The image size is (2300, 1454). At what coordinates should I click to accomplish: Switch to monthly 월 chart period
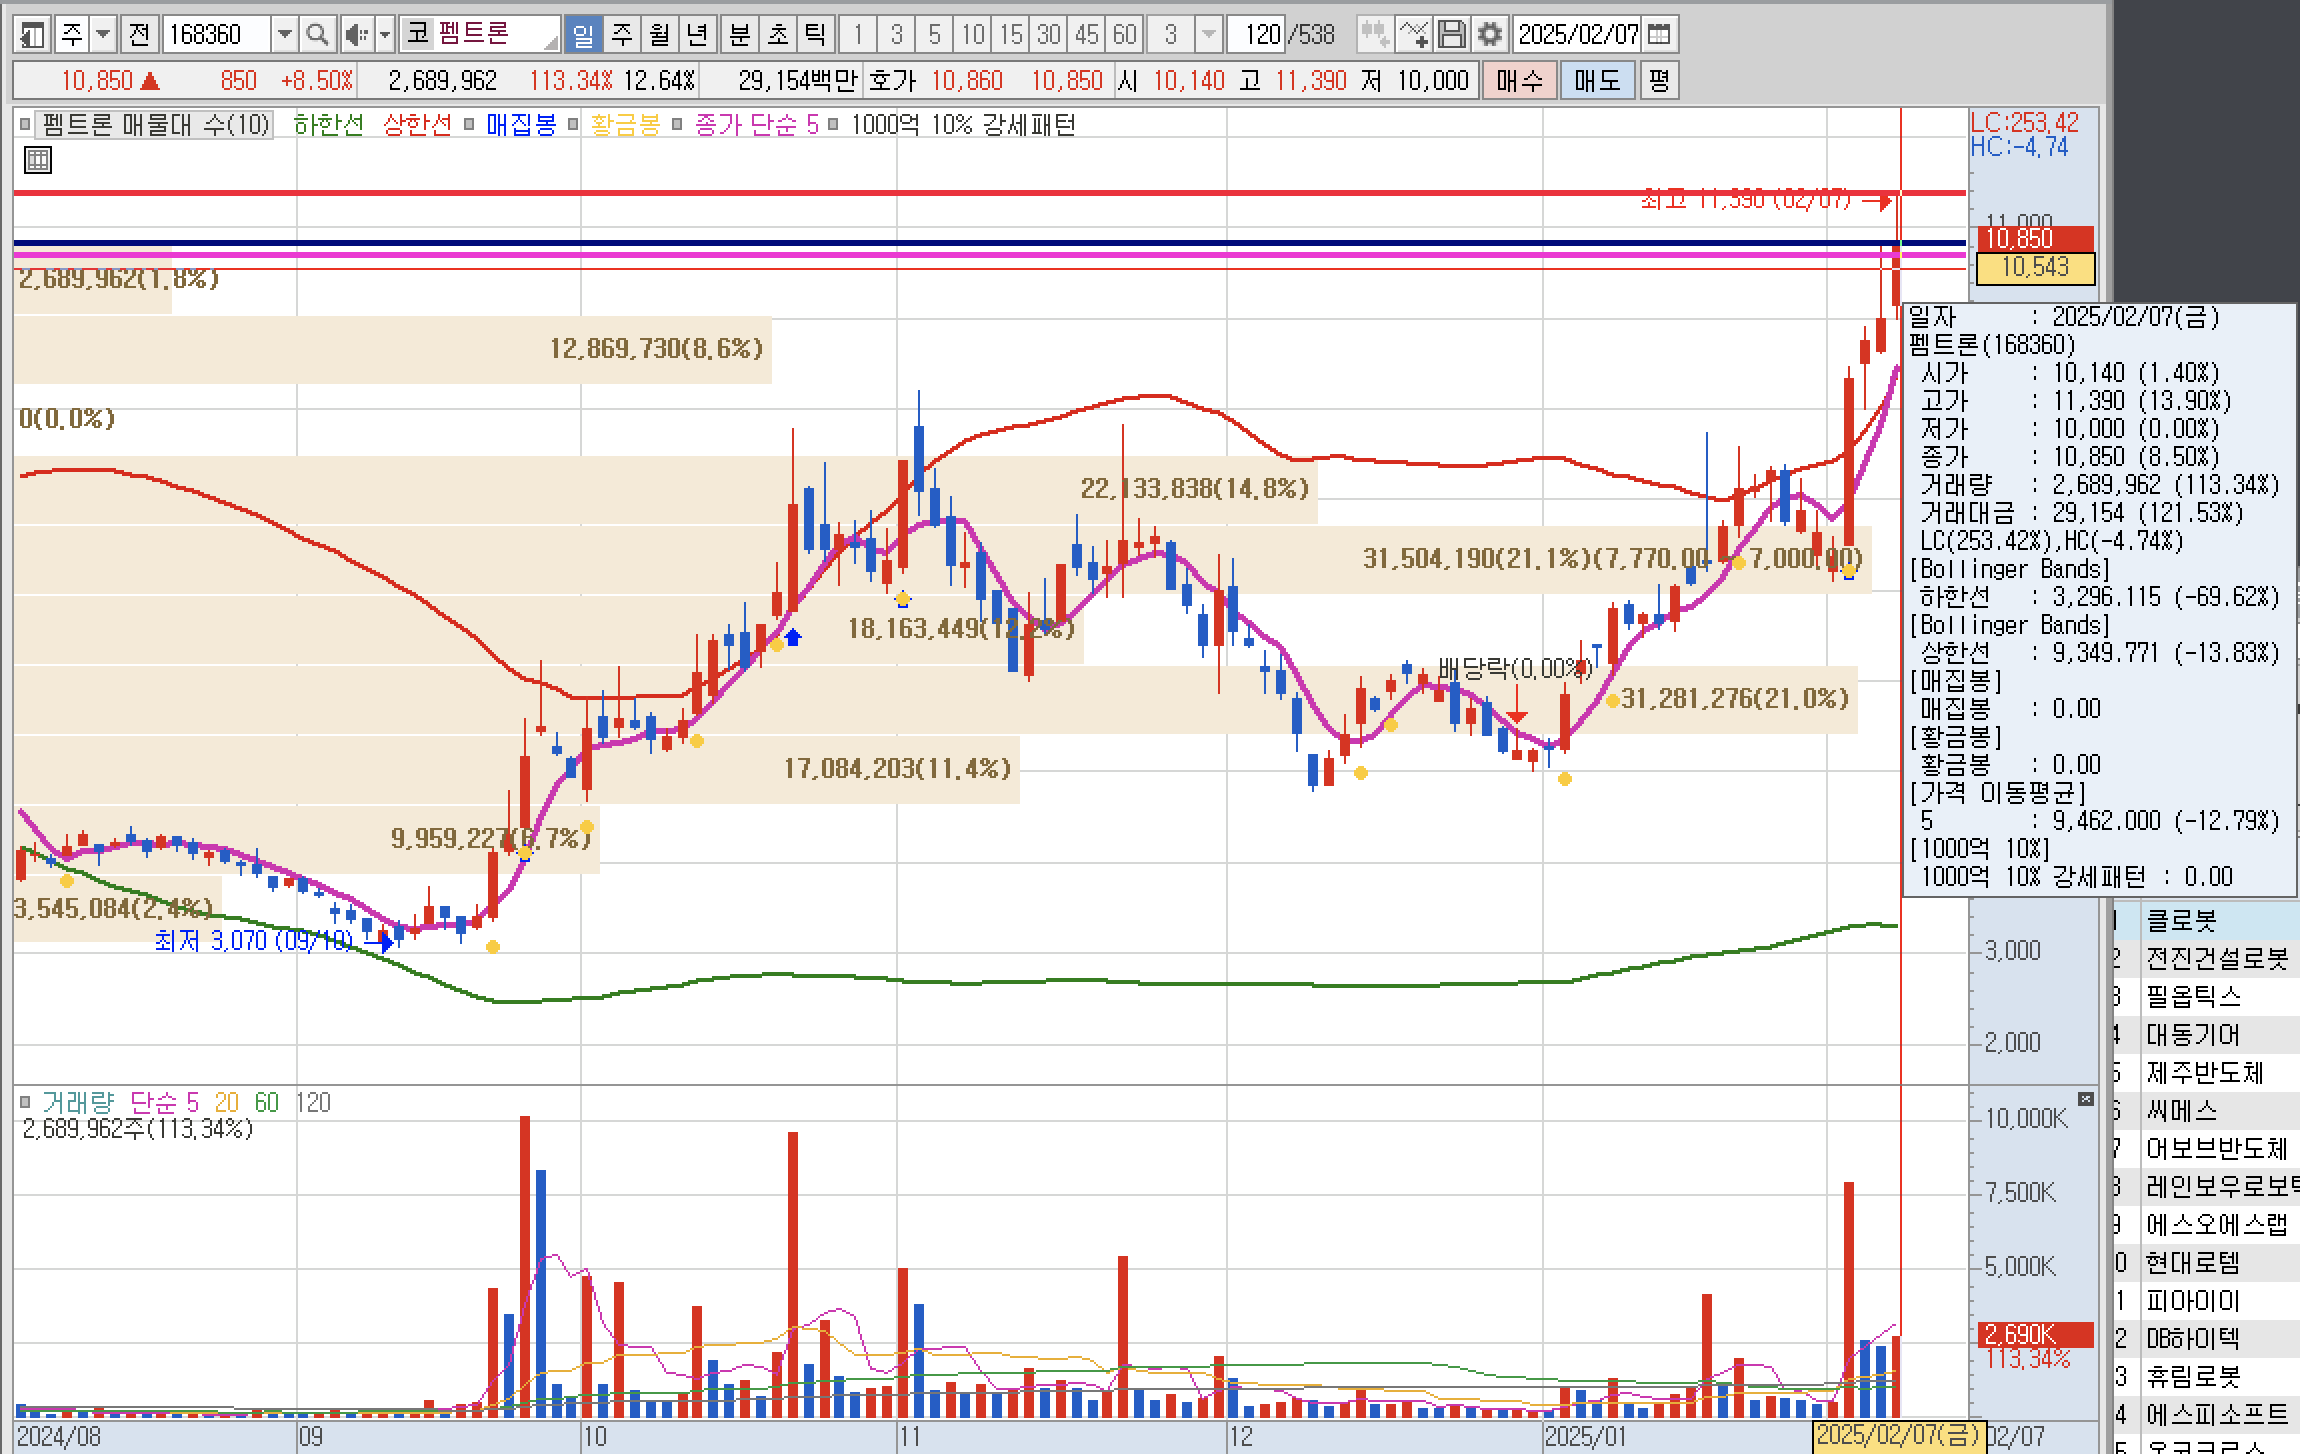pos(660,35)
